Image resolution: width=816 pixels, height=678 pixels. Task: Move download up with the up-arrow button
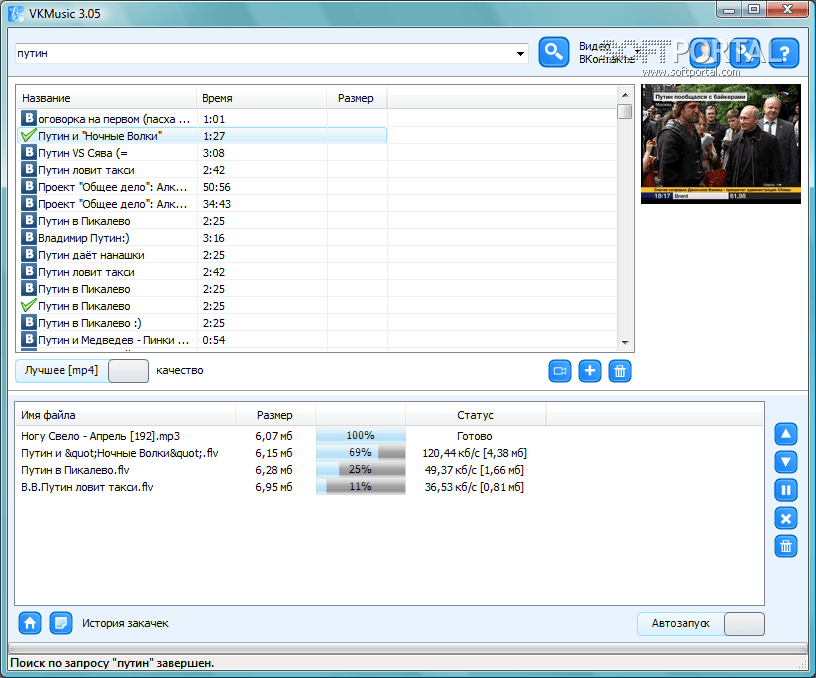pos(786,433)
